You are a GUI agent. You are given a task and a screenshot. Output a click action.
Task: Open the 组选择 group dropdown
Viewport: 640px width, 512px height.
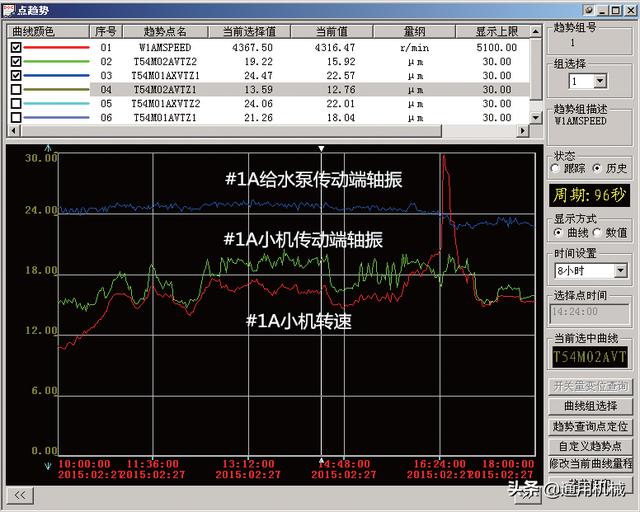(600, 81)
